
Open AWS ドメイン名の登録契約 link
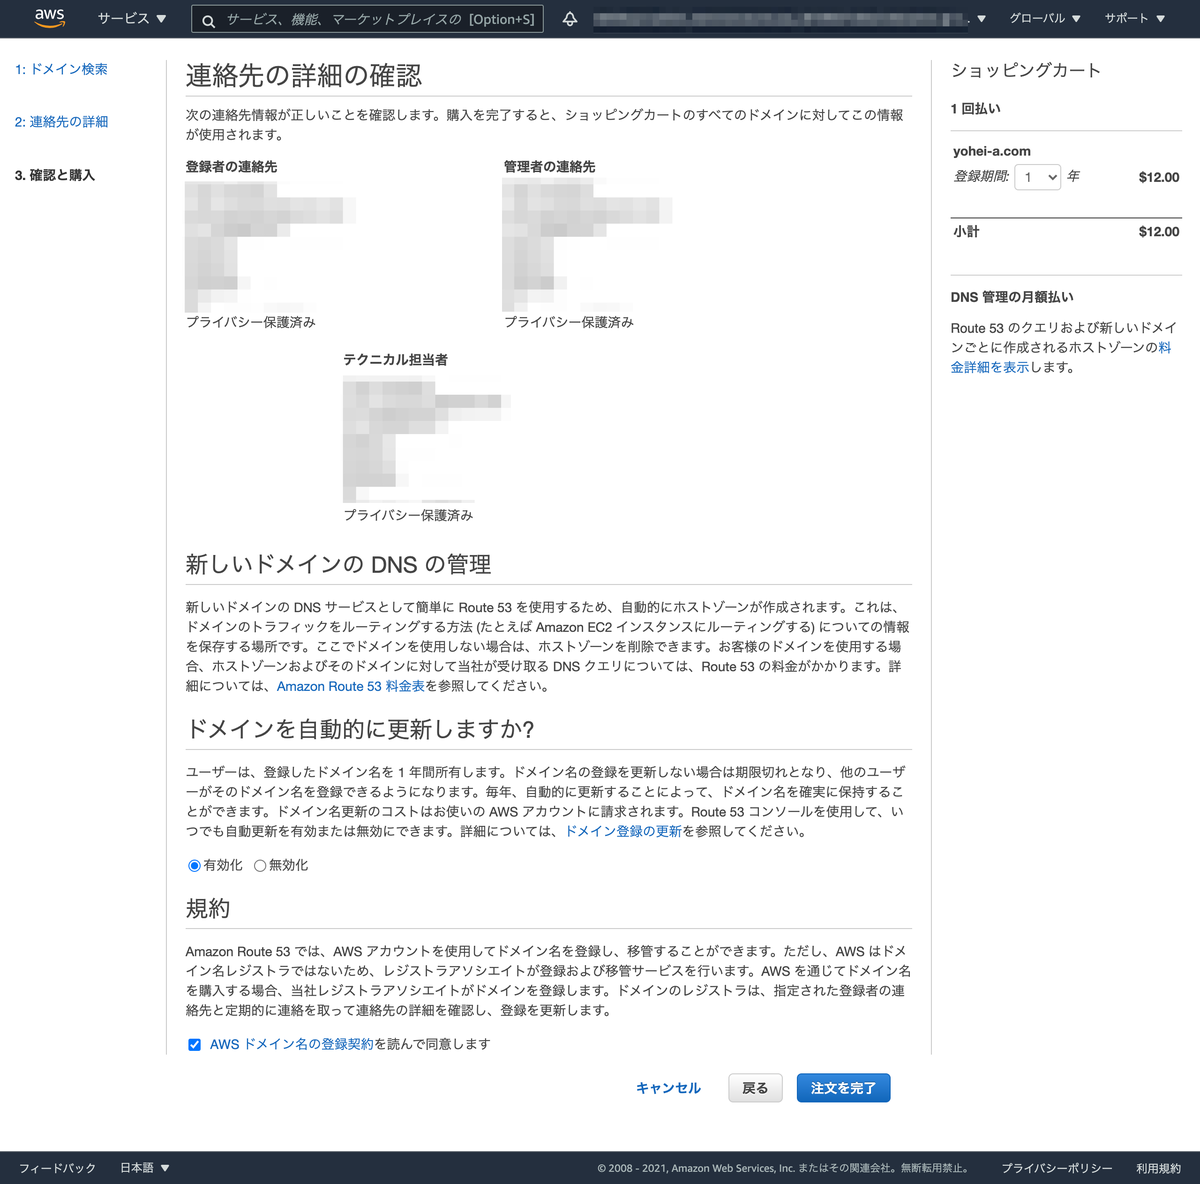291,1044
